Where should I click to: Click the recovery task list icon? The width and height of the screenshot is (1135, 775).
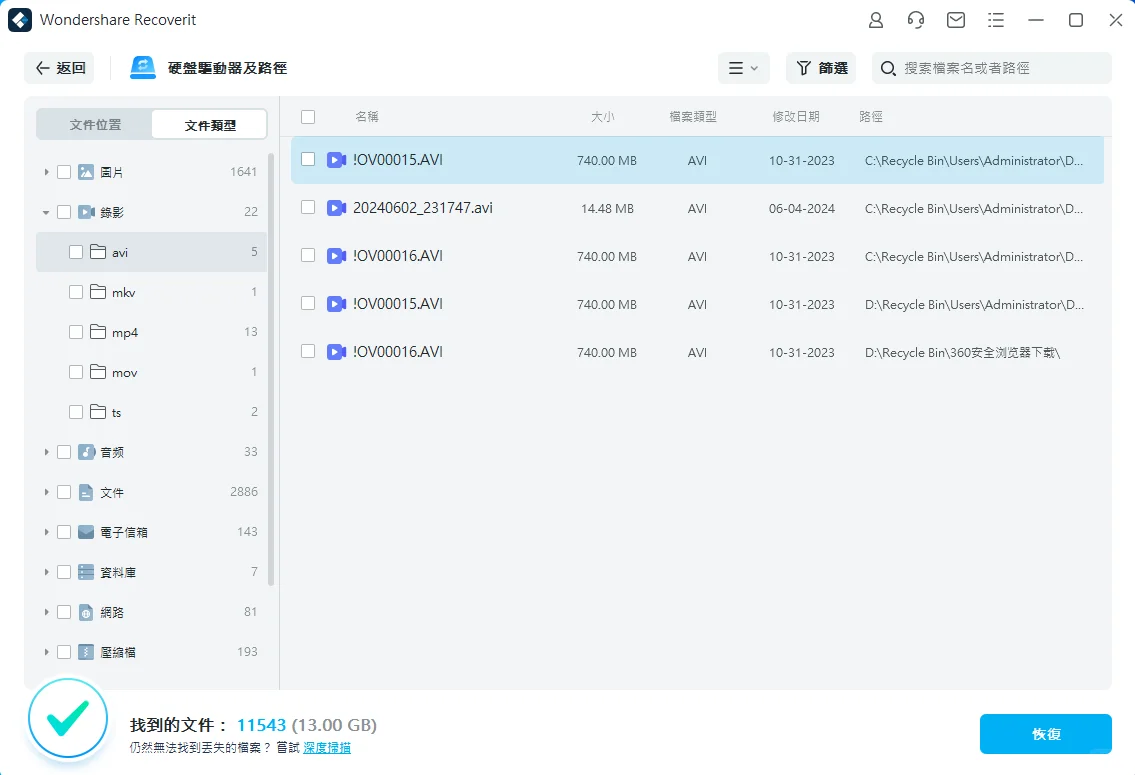[x=996, y=19]
